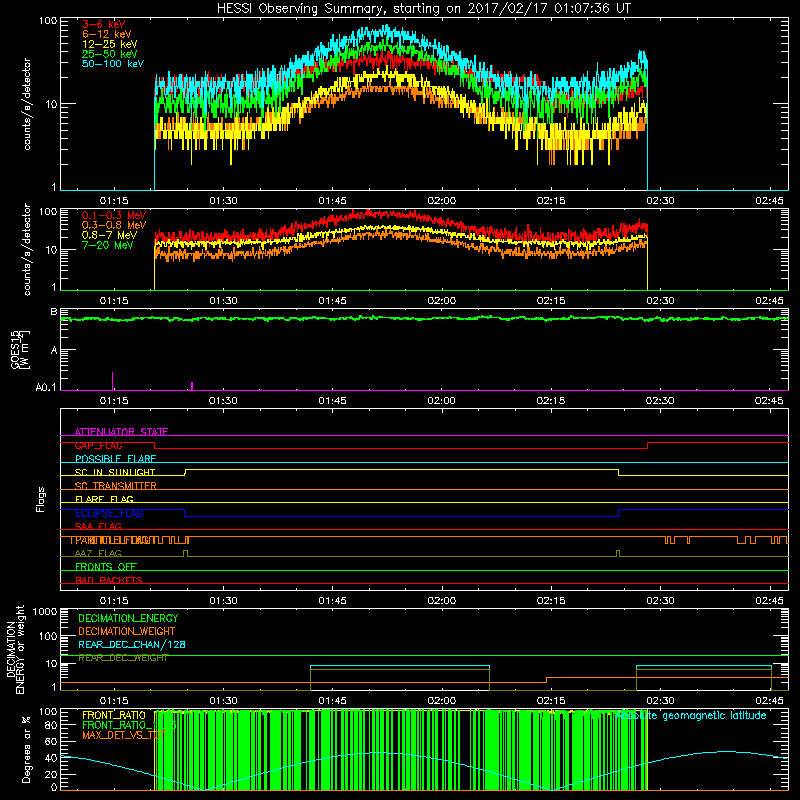
Task: Click the magenta spike near 01:15 in GOES15 panel
Action: coord(113,381)
